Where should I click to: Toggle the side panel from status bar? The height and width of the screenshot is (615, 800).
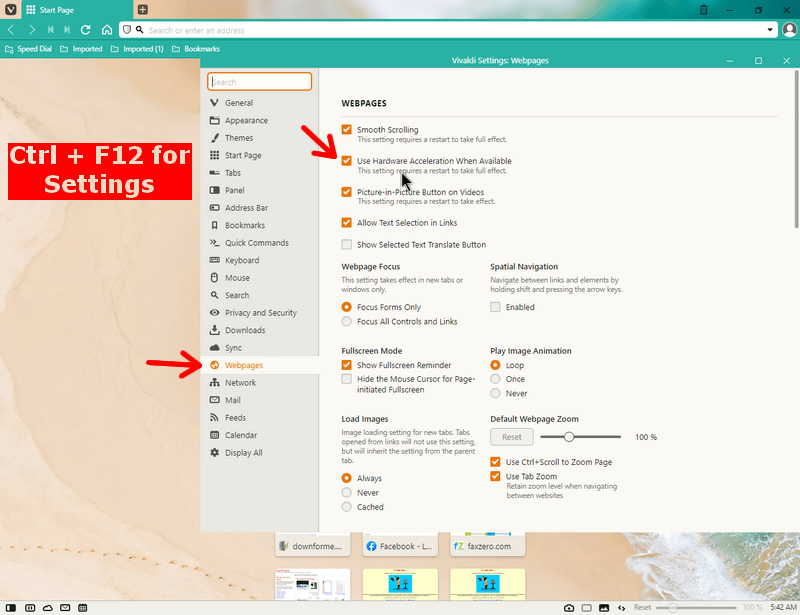click(x=11, y=608)
